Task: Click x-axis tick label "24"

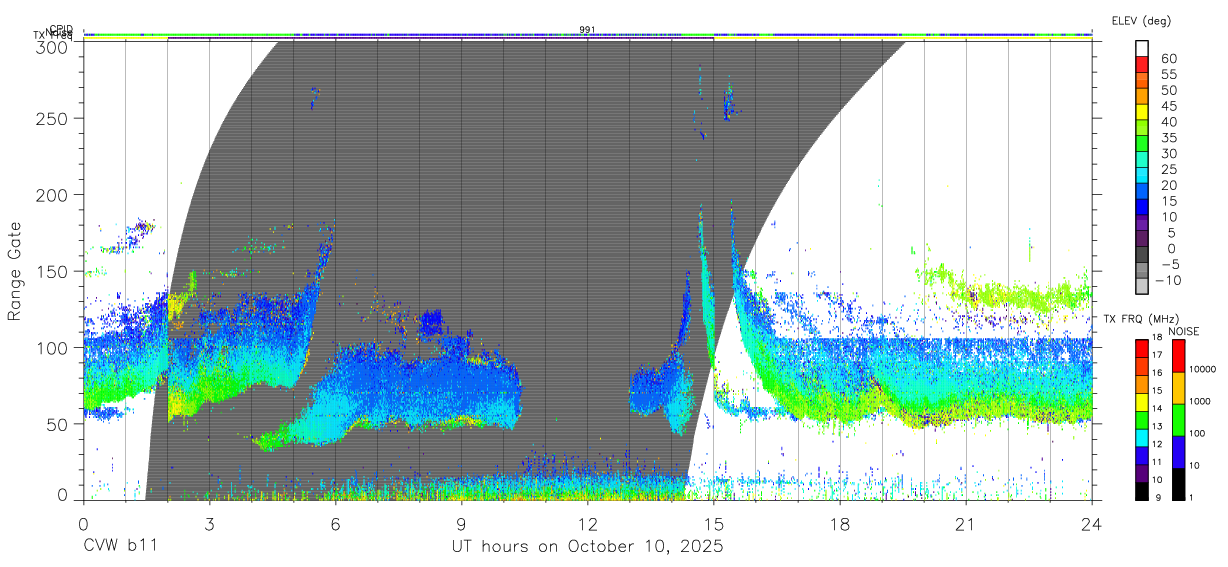Action: point(1092,524)
